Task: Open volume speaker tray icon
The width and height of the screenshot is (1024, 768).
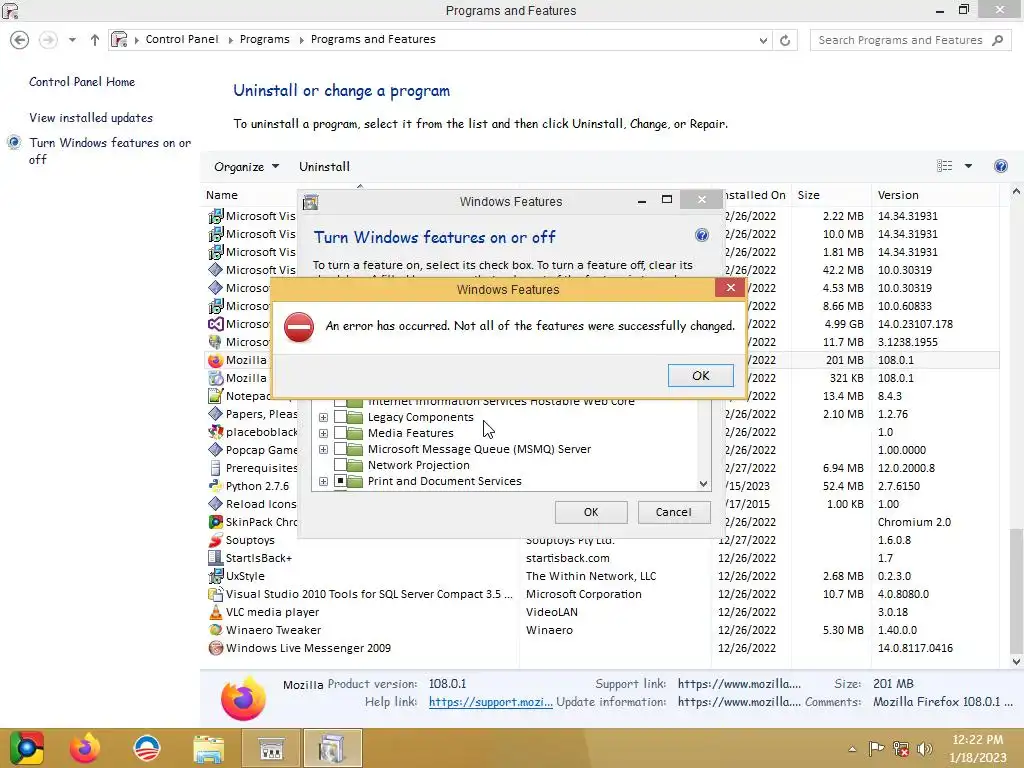Action: click(925, 749)
